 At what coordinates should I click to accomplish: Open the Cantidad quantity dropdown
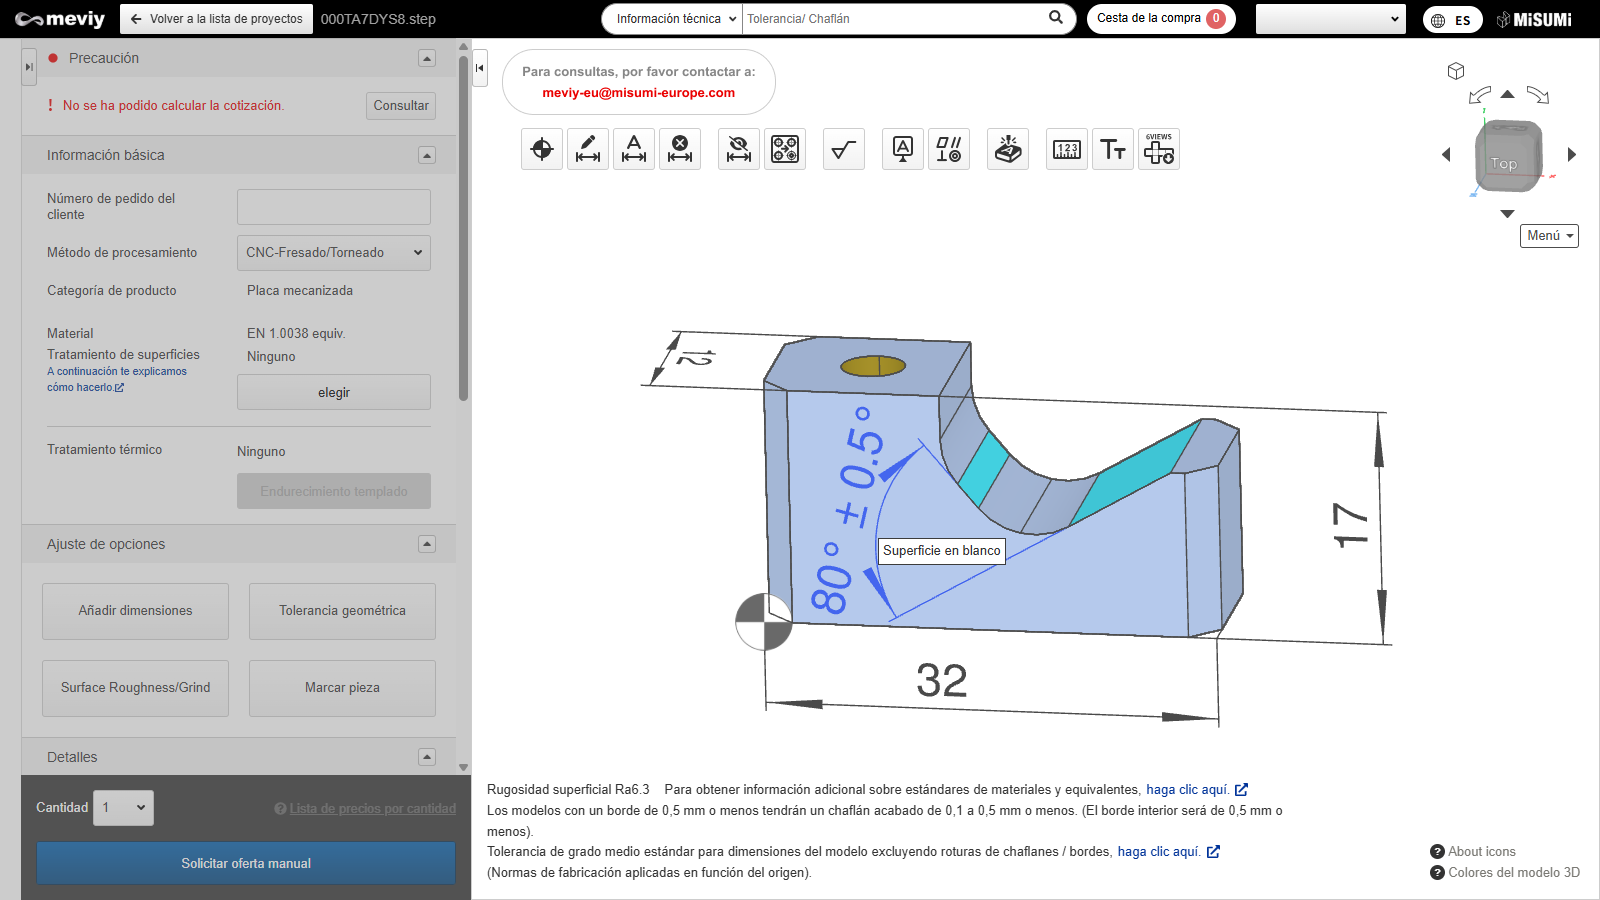tap(125, 808)
